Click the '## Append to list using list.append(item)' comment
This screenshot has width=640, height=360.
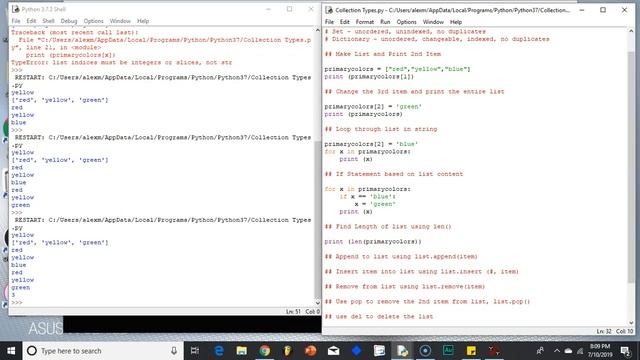pyautogui.click(x=401, y=256)
